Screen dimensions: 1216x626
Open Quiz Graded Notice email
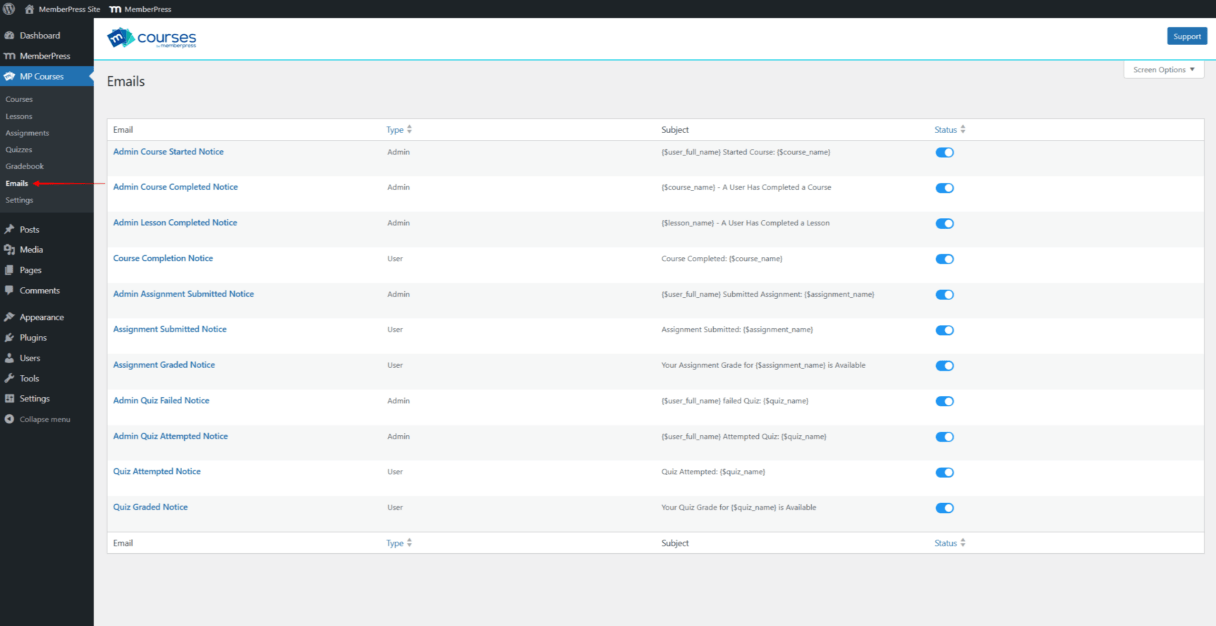150,507
